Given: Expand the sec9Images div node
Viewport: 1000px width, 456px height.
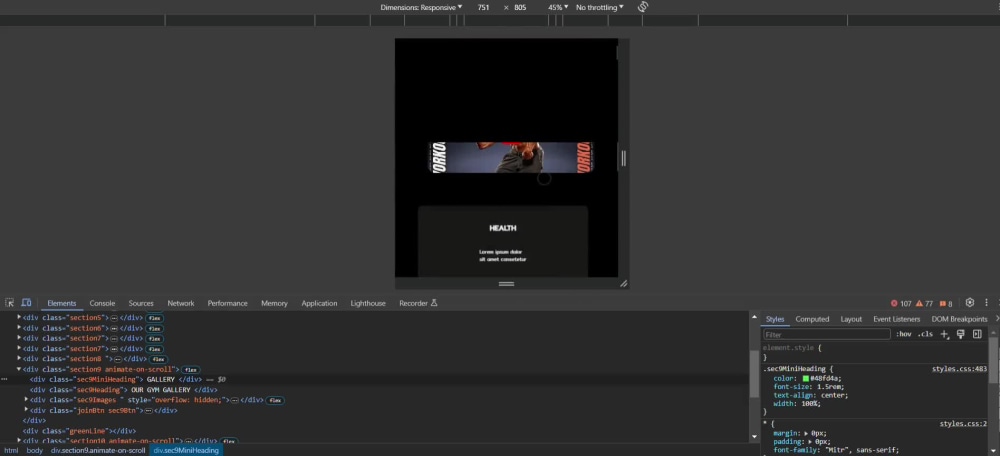Looking at the screenshot, I should coord(26,400).
